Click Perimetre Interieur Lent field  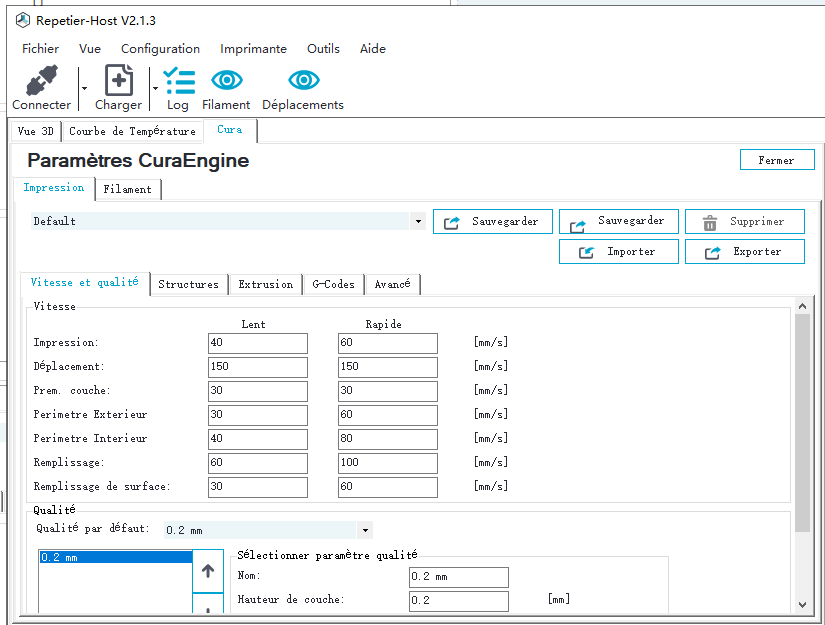[258, 439]
